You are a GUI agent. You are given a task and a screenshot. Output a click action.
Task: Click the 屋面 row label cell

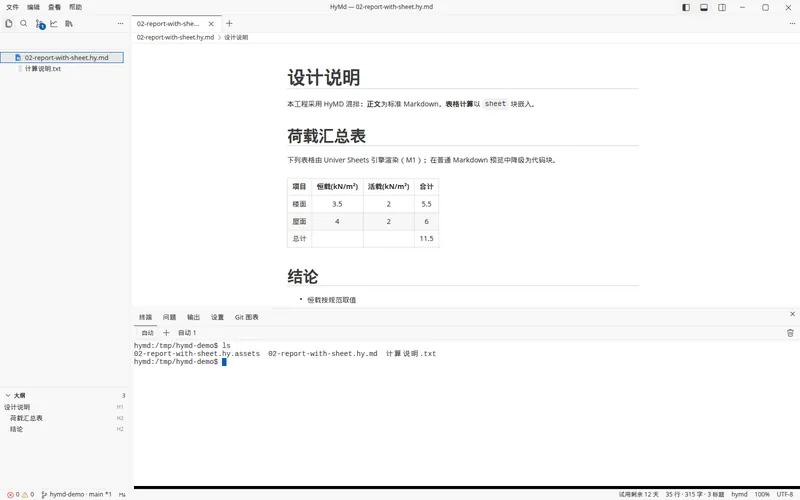click(x=299, y=221)
